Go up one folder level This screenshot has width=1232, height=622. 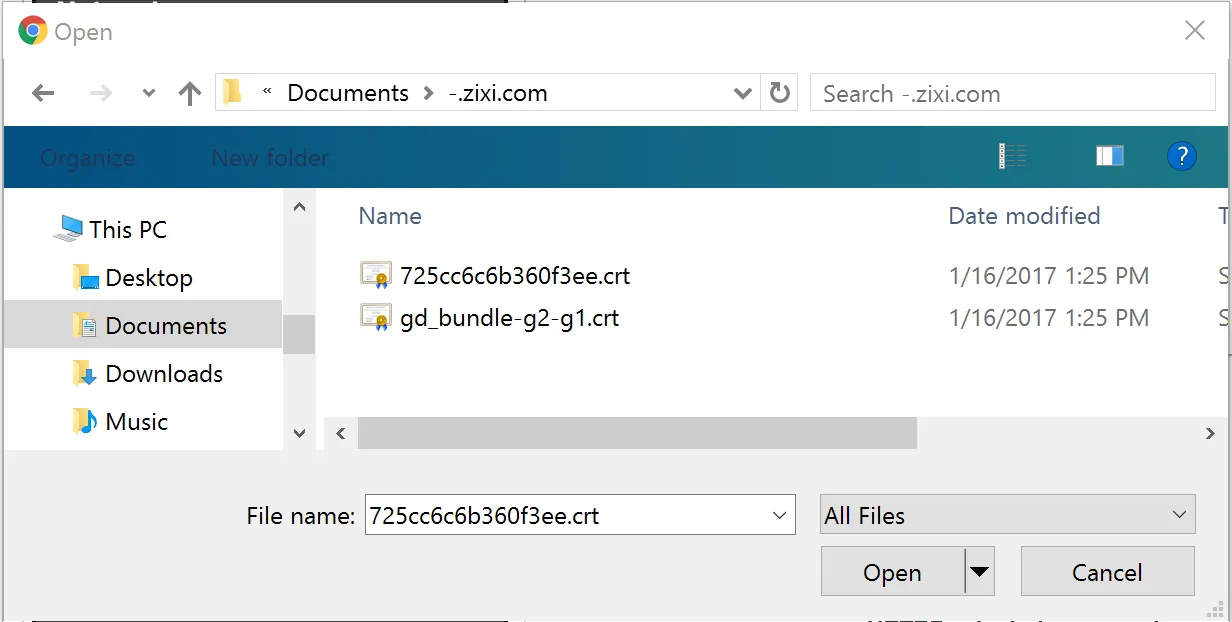tap(190, 94)
